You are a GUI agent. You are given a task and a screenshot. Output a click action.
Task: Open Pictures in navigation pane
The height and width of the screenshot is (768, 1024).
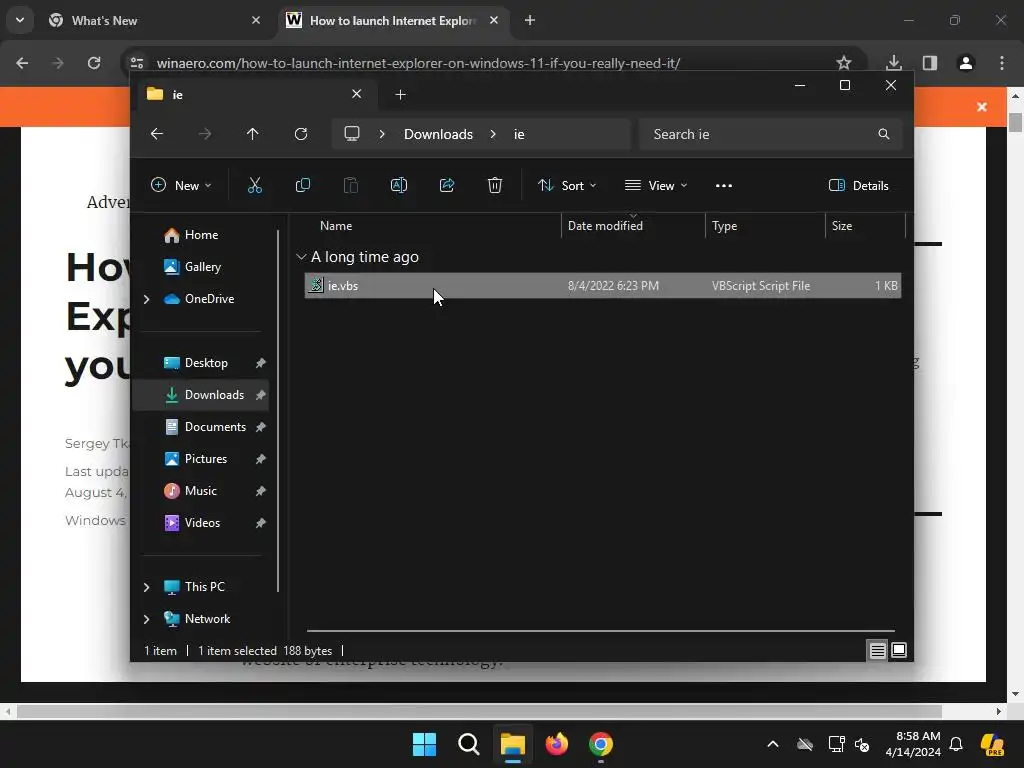pyautogui.click(x=201, y=459)
